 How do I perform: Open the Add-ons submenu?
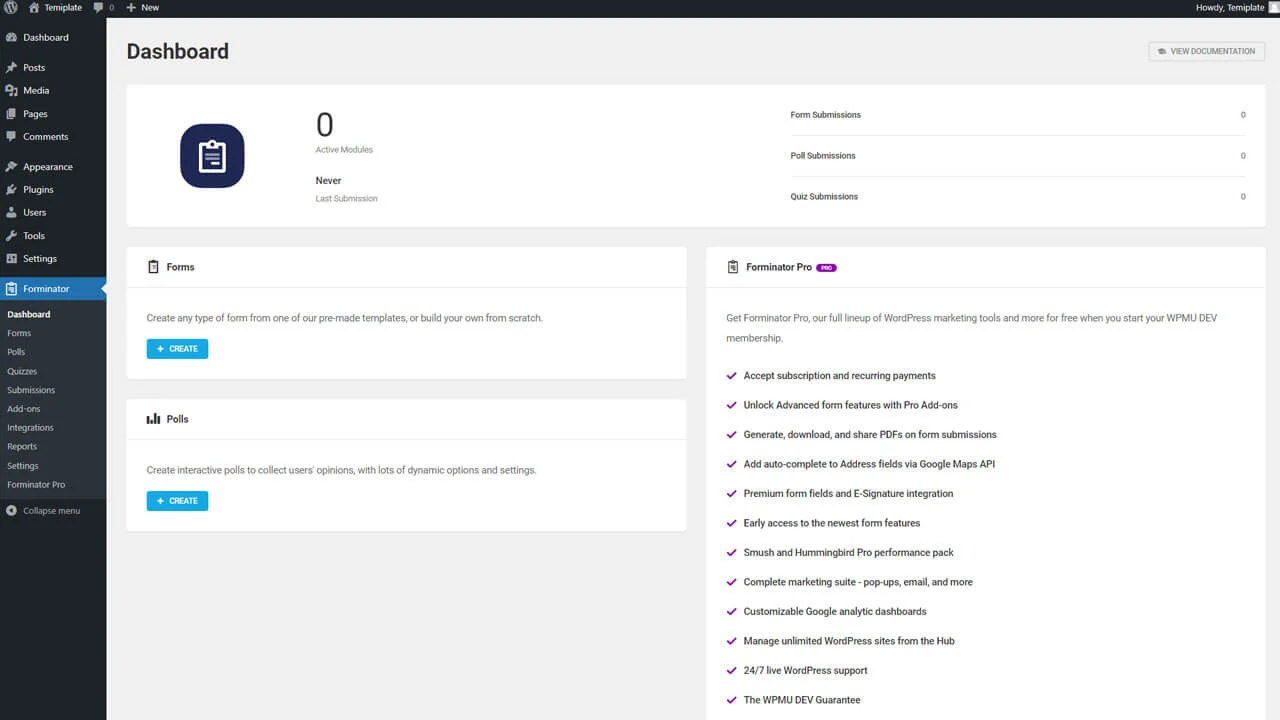[24, 409]
